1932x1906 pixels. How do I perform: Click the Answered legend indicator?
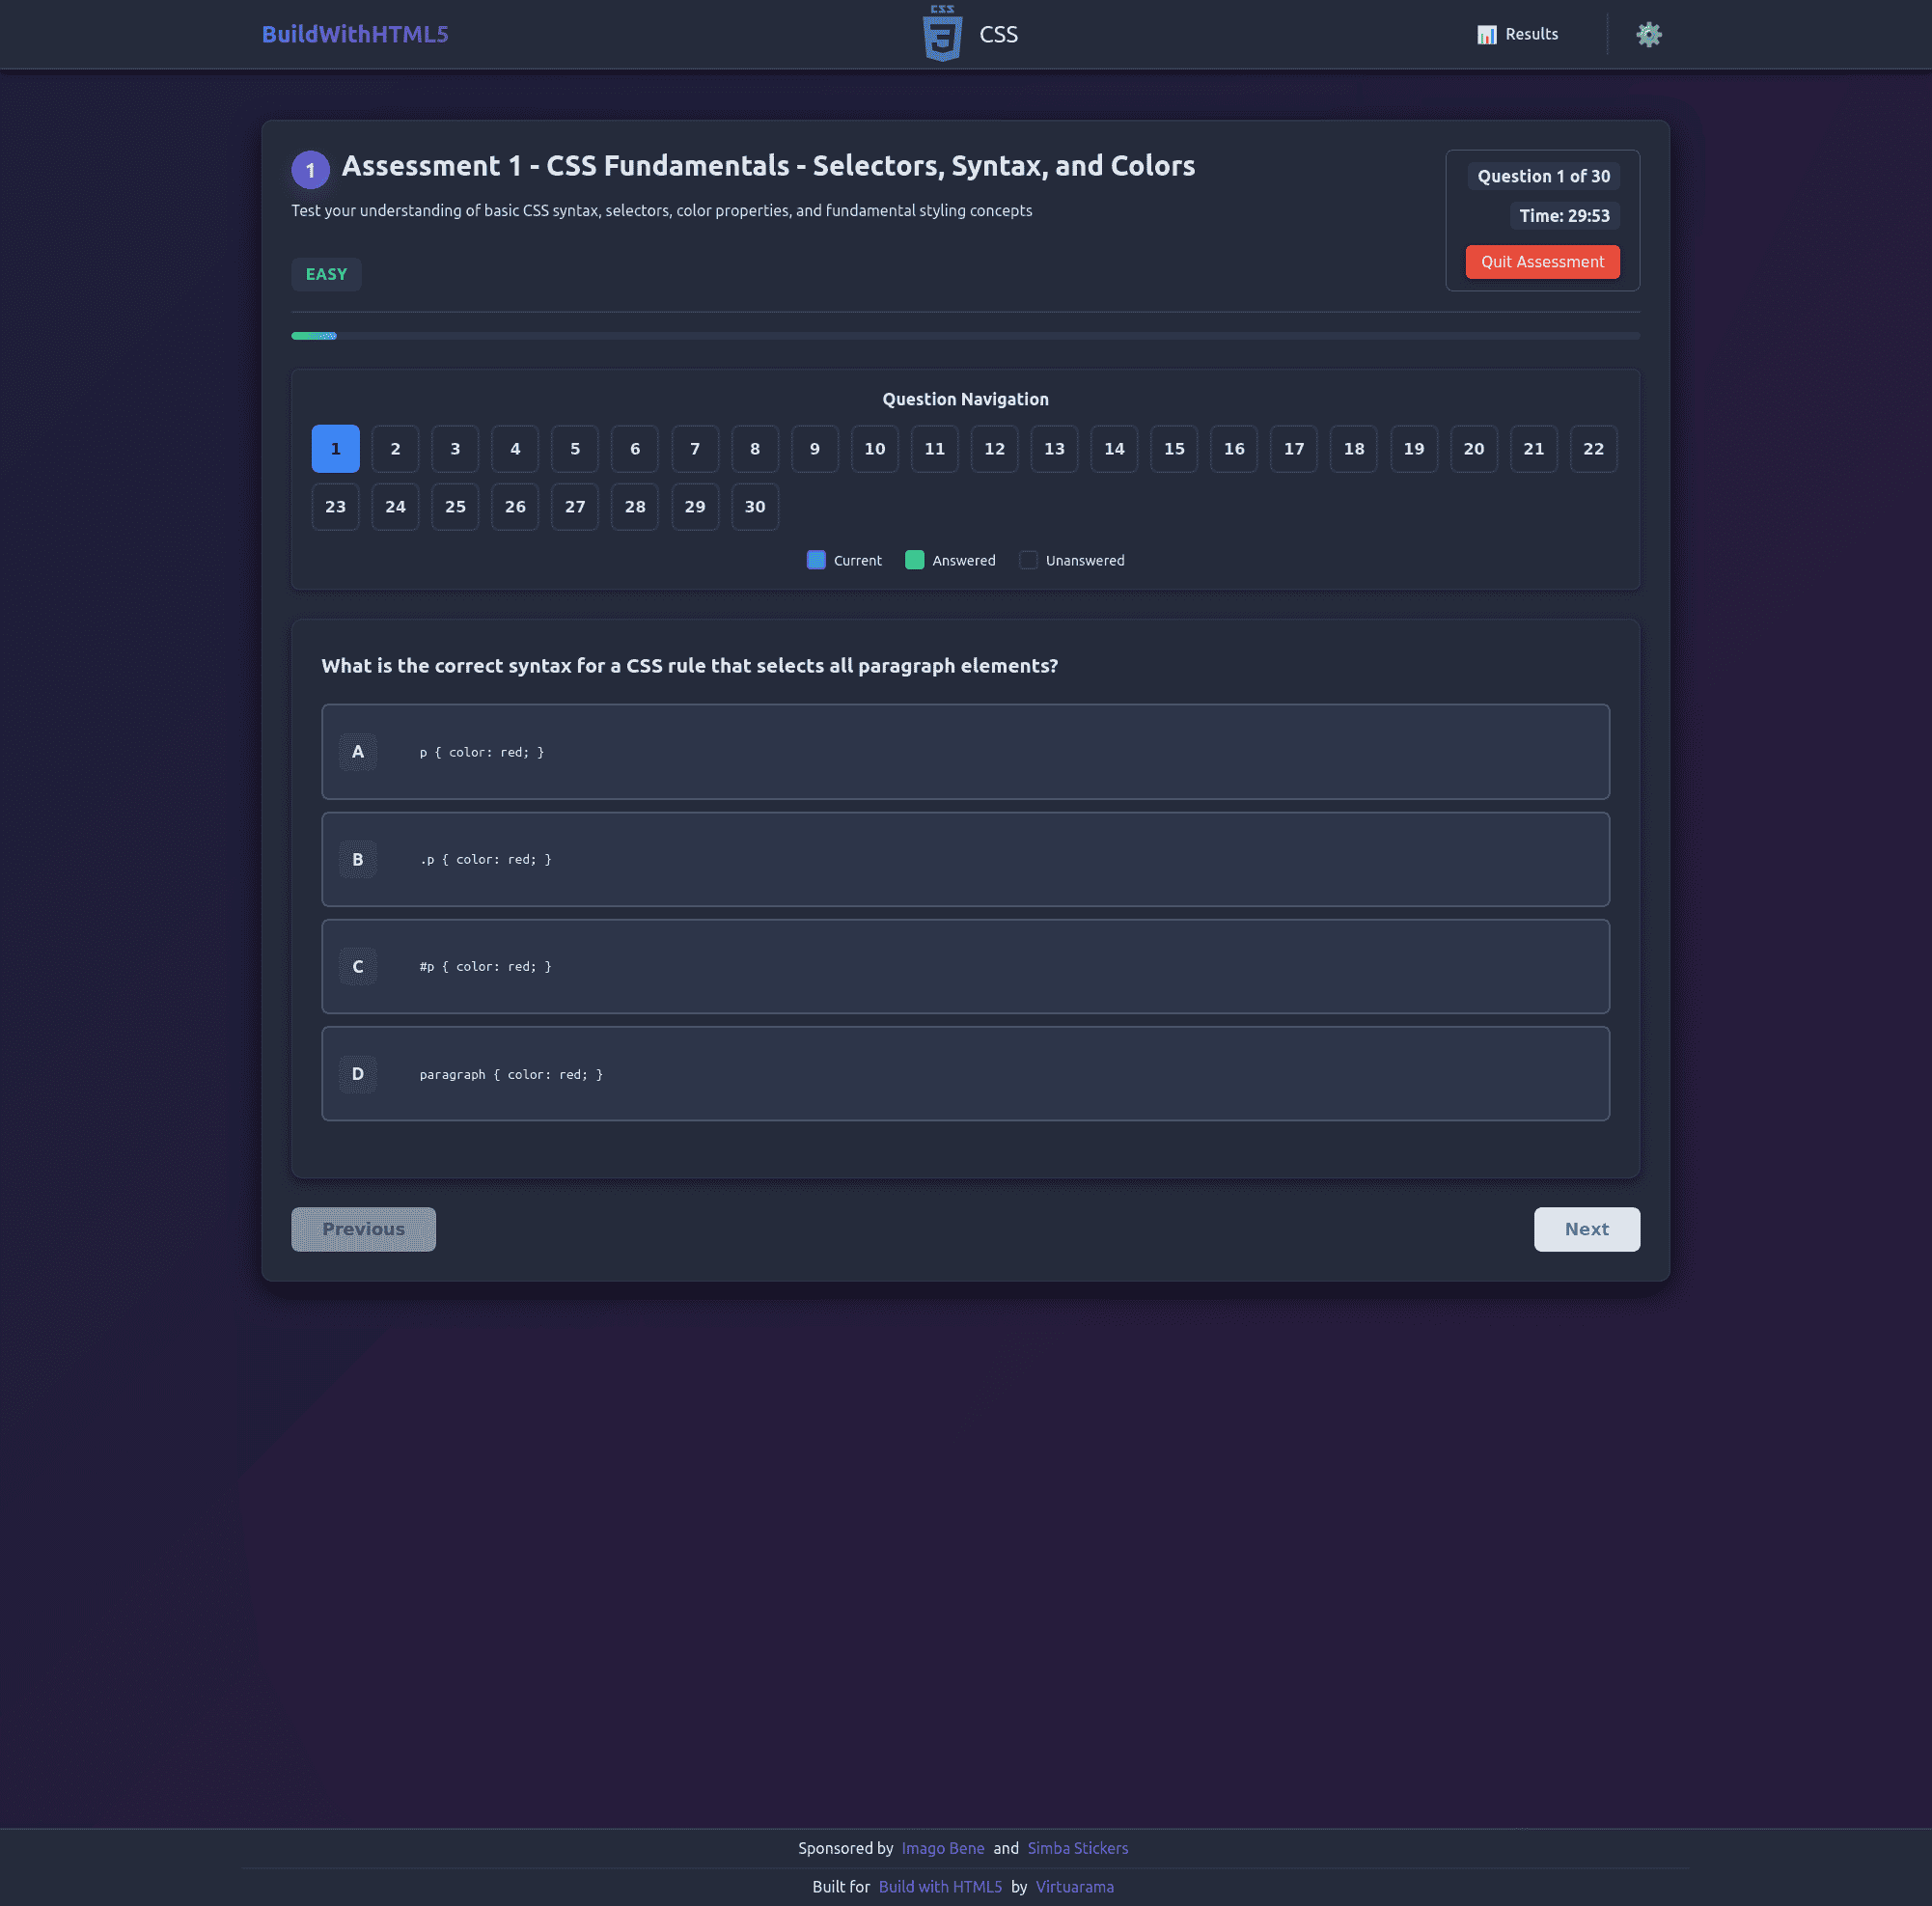(x=914, y=560)
